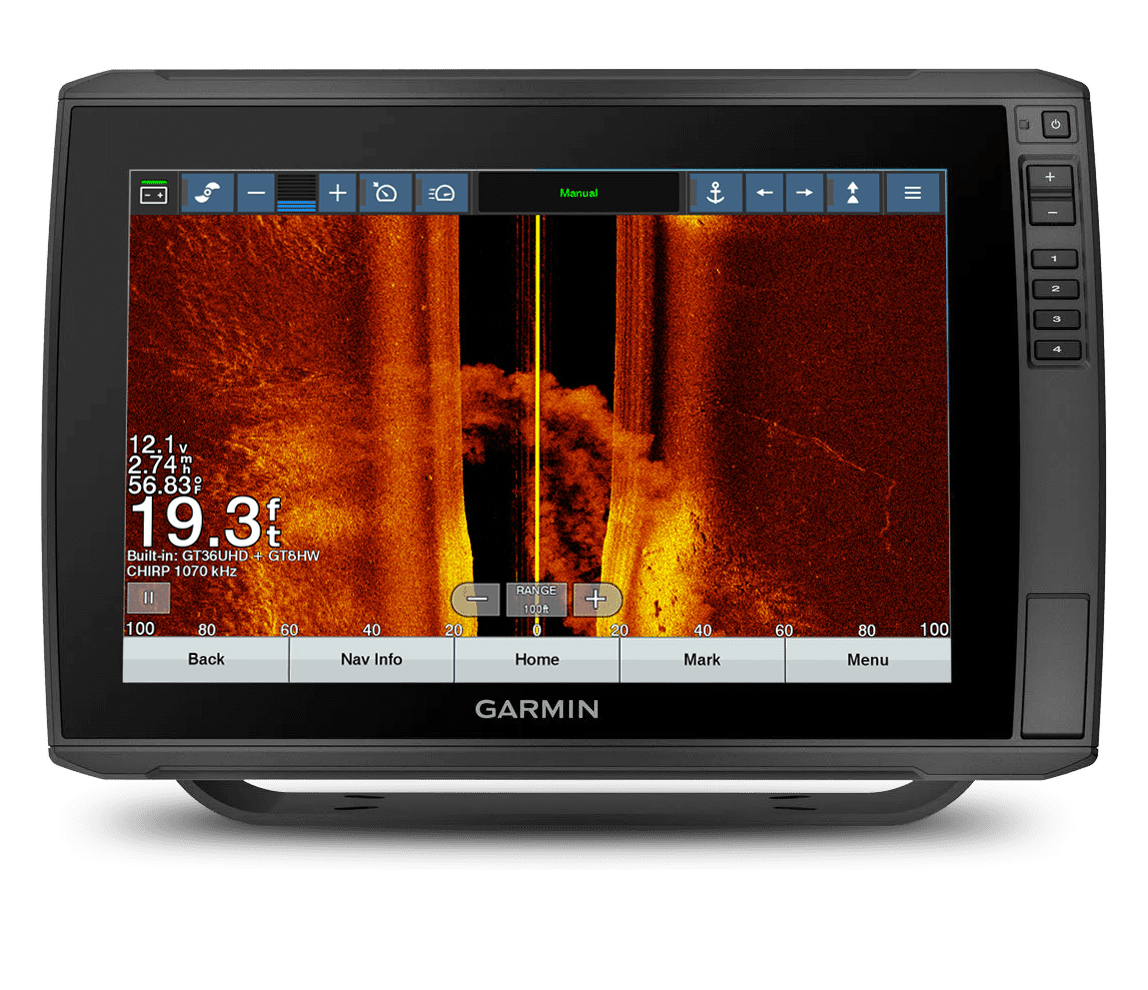
Task: Decrease range with the minus button
Action: 475,599
